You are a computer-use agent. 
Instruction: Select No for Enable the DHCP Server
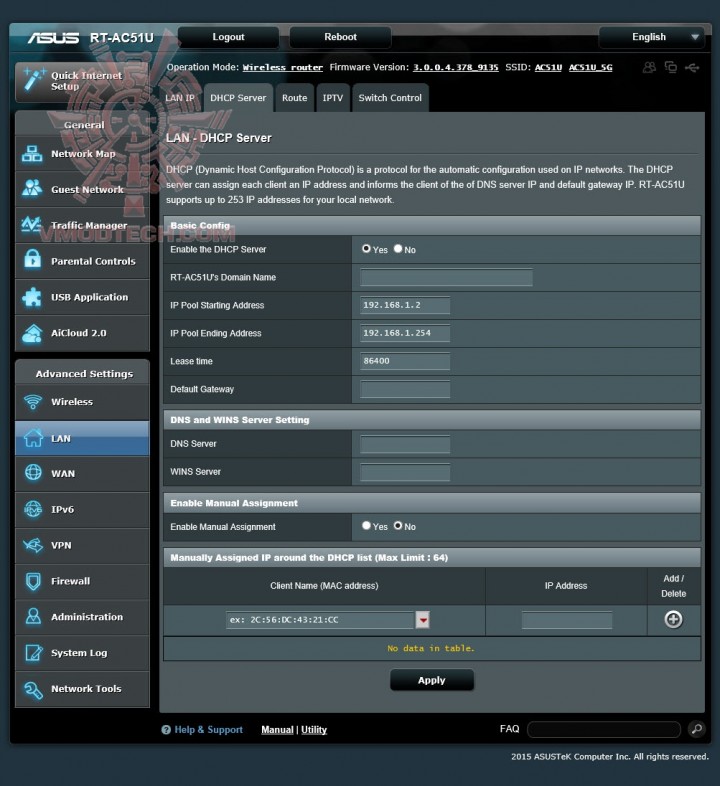tap(398, 249)
